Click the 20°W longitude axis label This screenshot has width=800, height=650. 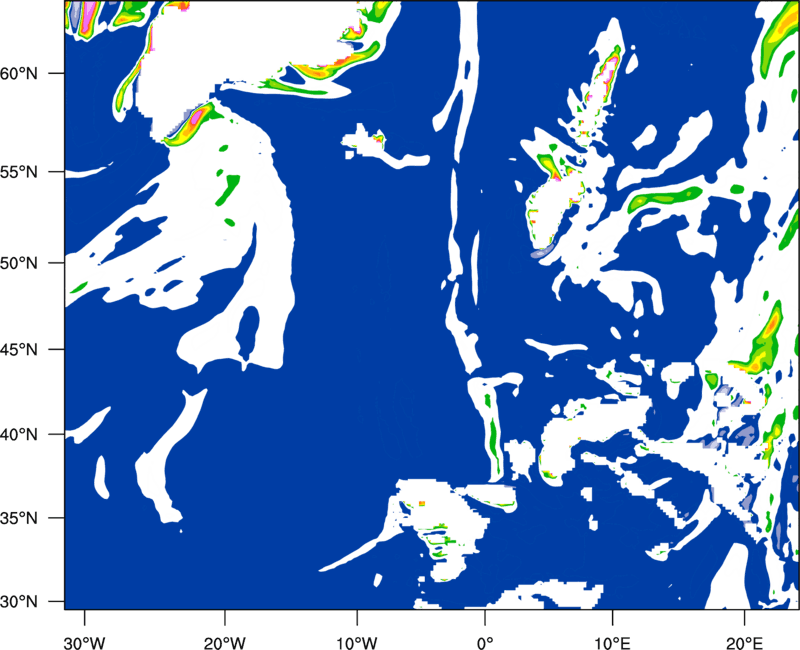click(x=225, y=643)
